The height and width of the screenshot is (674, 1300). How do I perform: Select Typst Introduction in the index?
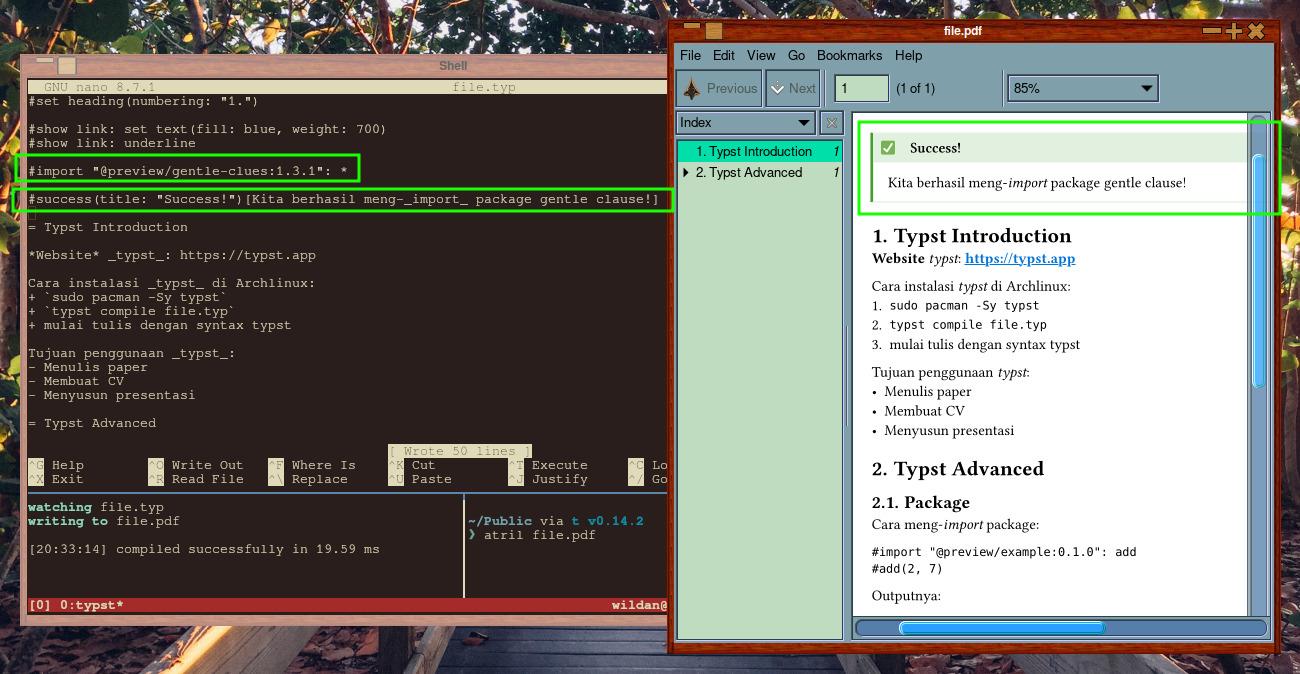[754, 152]
